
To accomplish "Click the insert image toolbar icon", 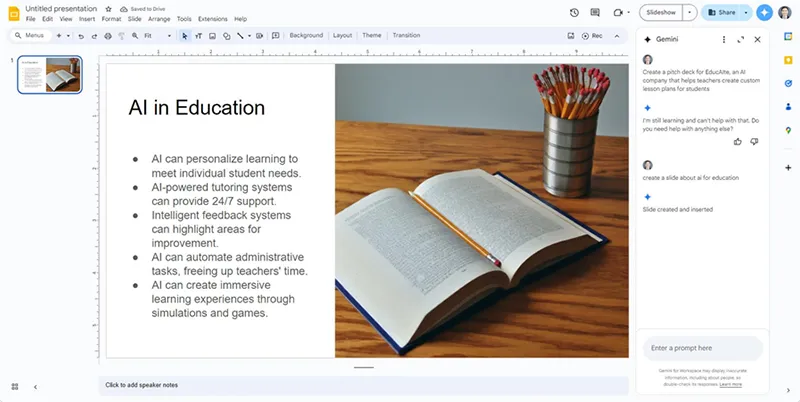I will click(x=212, y=35).
